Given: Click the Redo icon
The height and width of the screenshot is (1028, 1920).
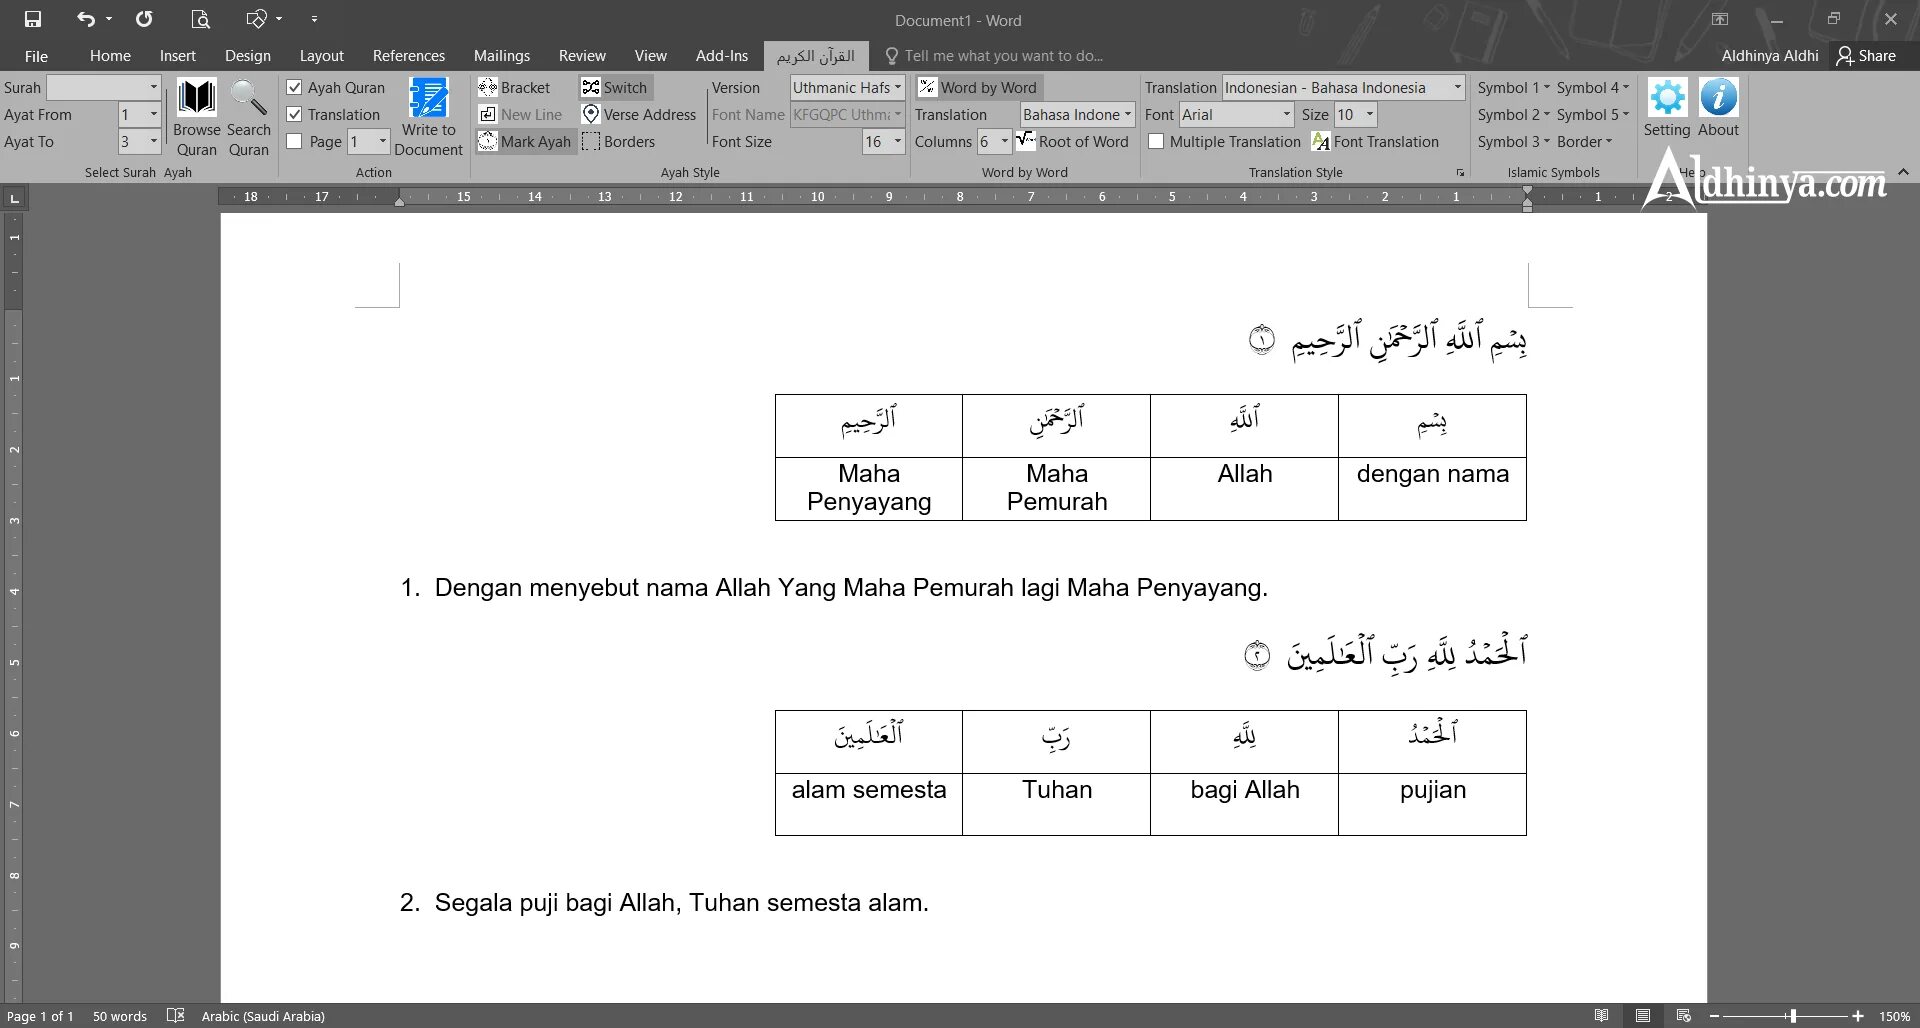Looking at the screenshot, I should pyautogui.click(x=144, y=19).
